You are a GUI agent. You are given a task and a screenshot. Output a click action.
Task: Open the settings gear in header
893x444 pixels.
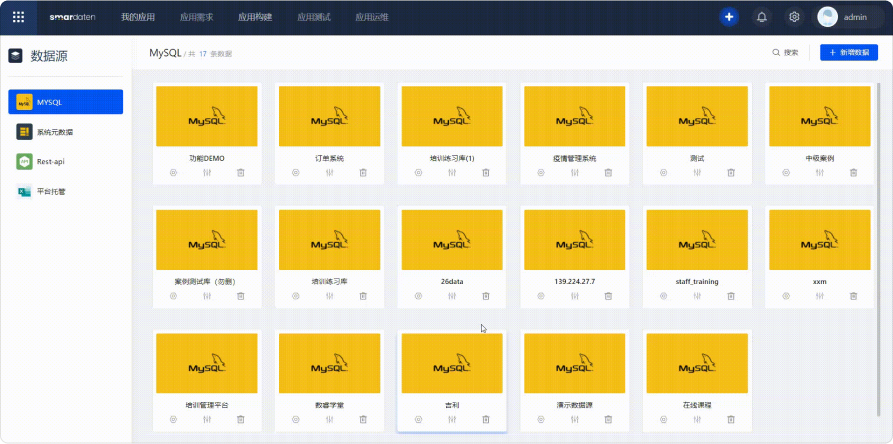pyautogui.click(x=794, y=17)
